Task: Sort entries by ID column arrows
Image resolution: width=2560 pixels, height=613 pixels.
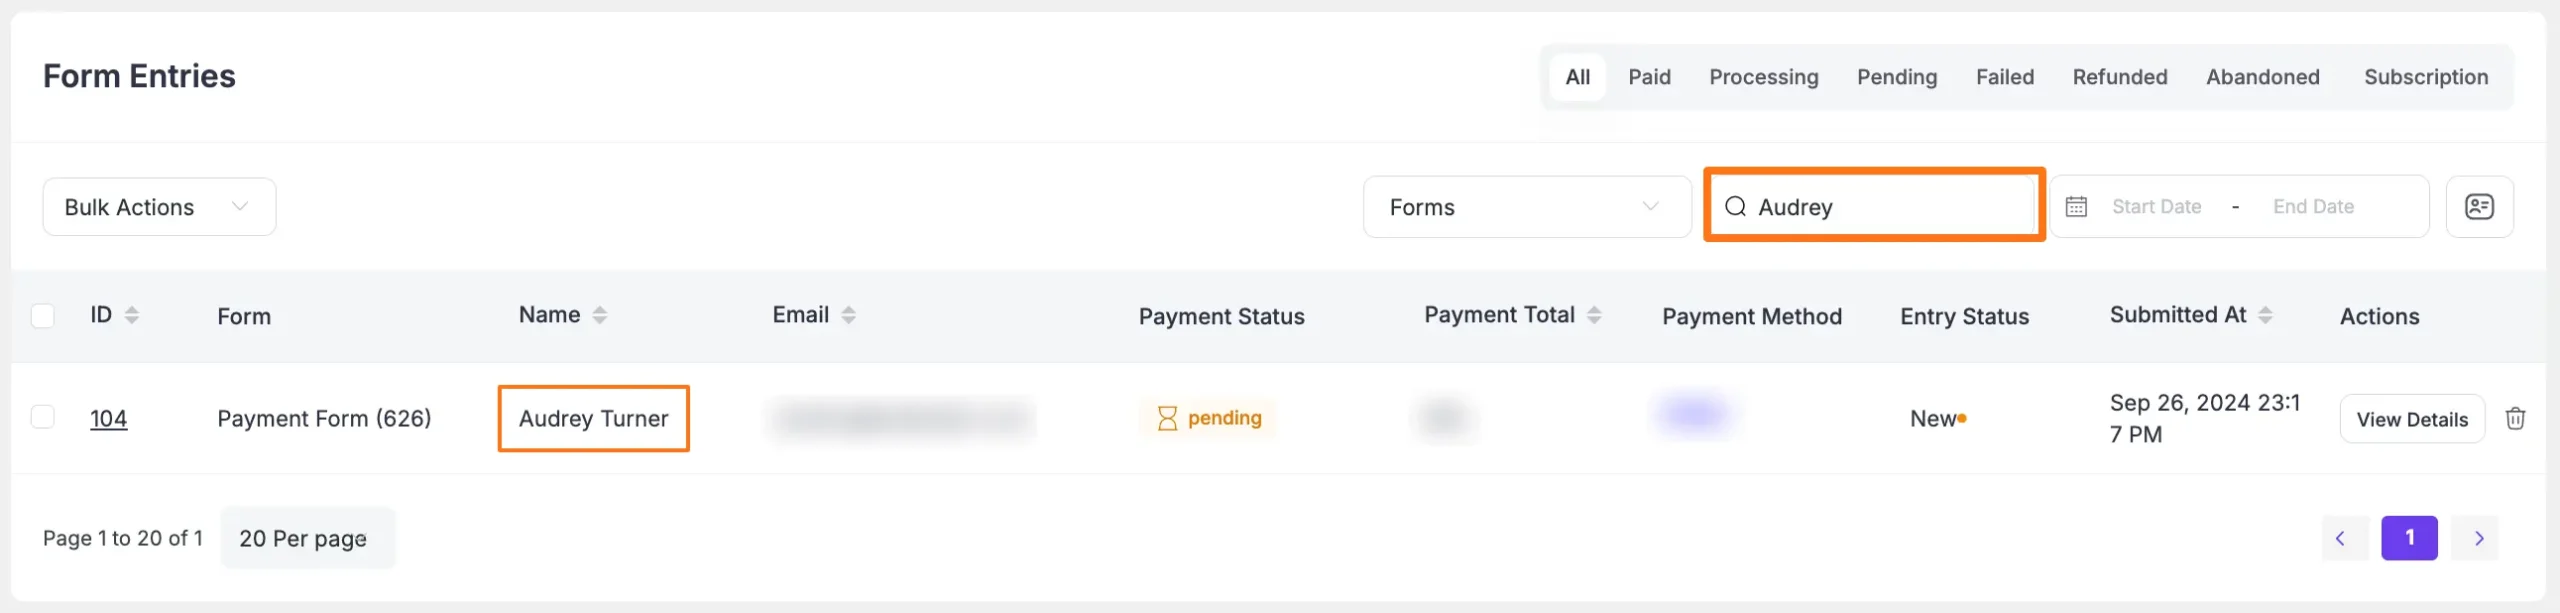Action: tap(132, 315)
